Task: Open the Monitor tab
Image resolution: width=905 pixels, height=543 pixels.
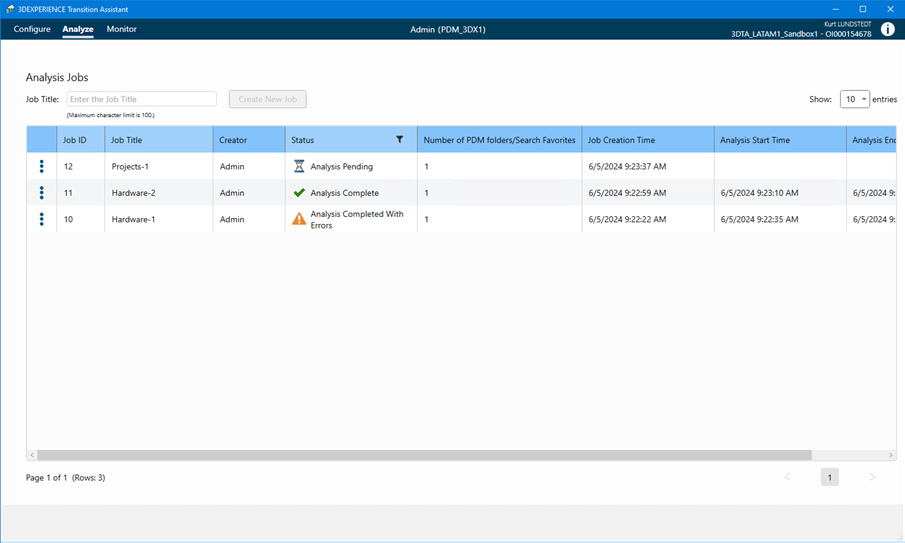Action: click(x=121, y=29)
